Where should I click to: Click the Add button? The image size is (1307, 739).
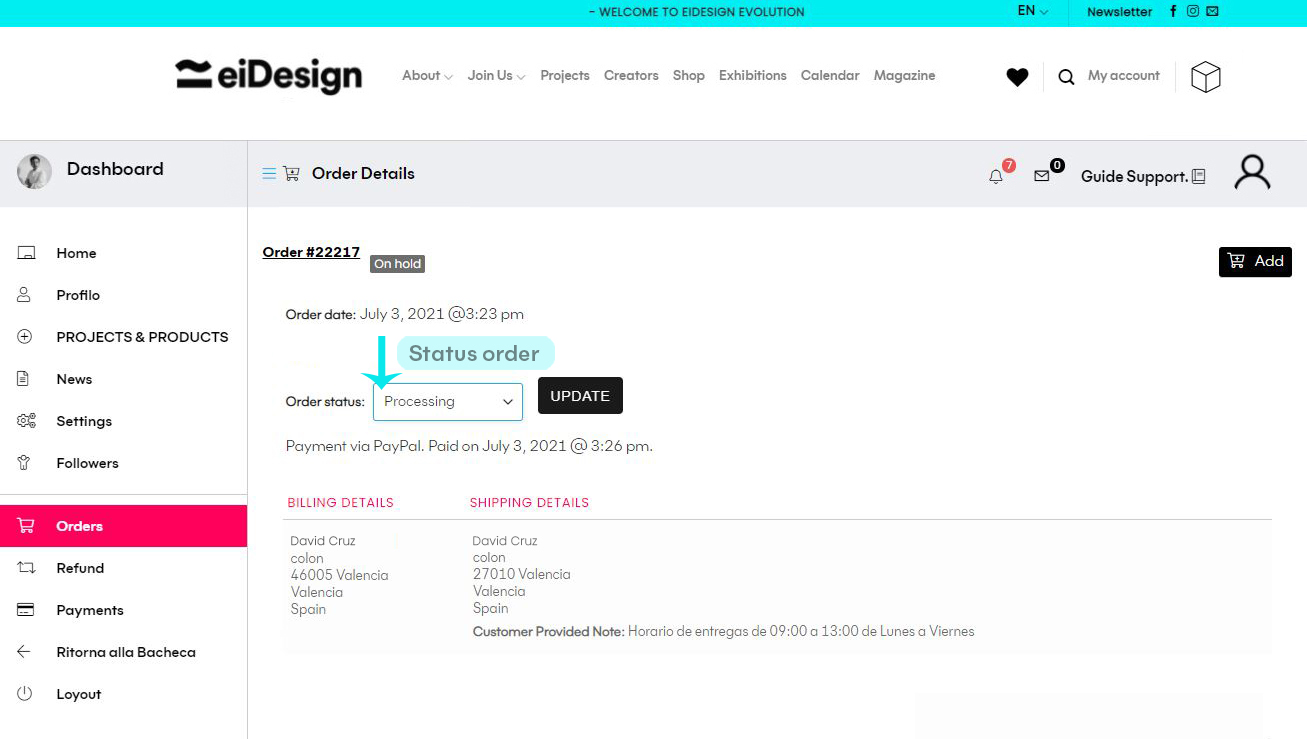pyautogui.click(x=1255, y=262)
